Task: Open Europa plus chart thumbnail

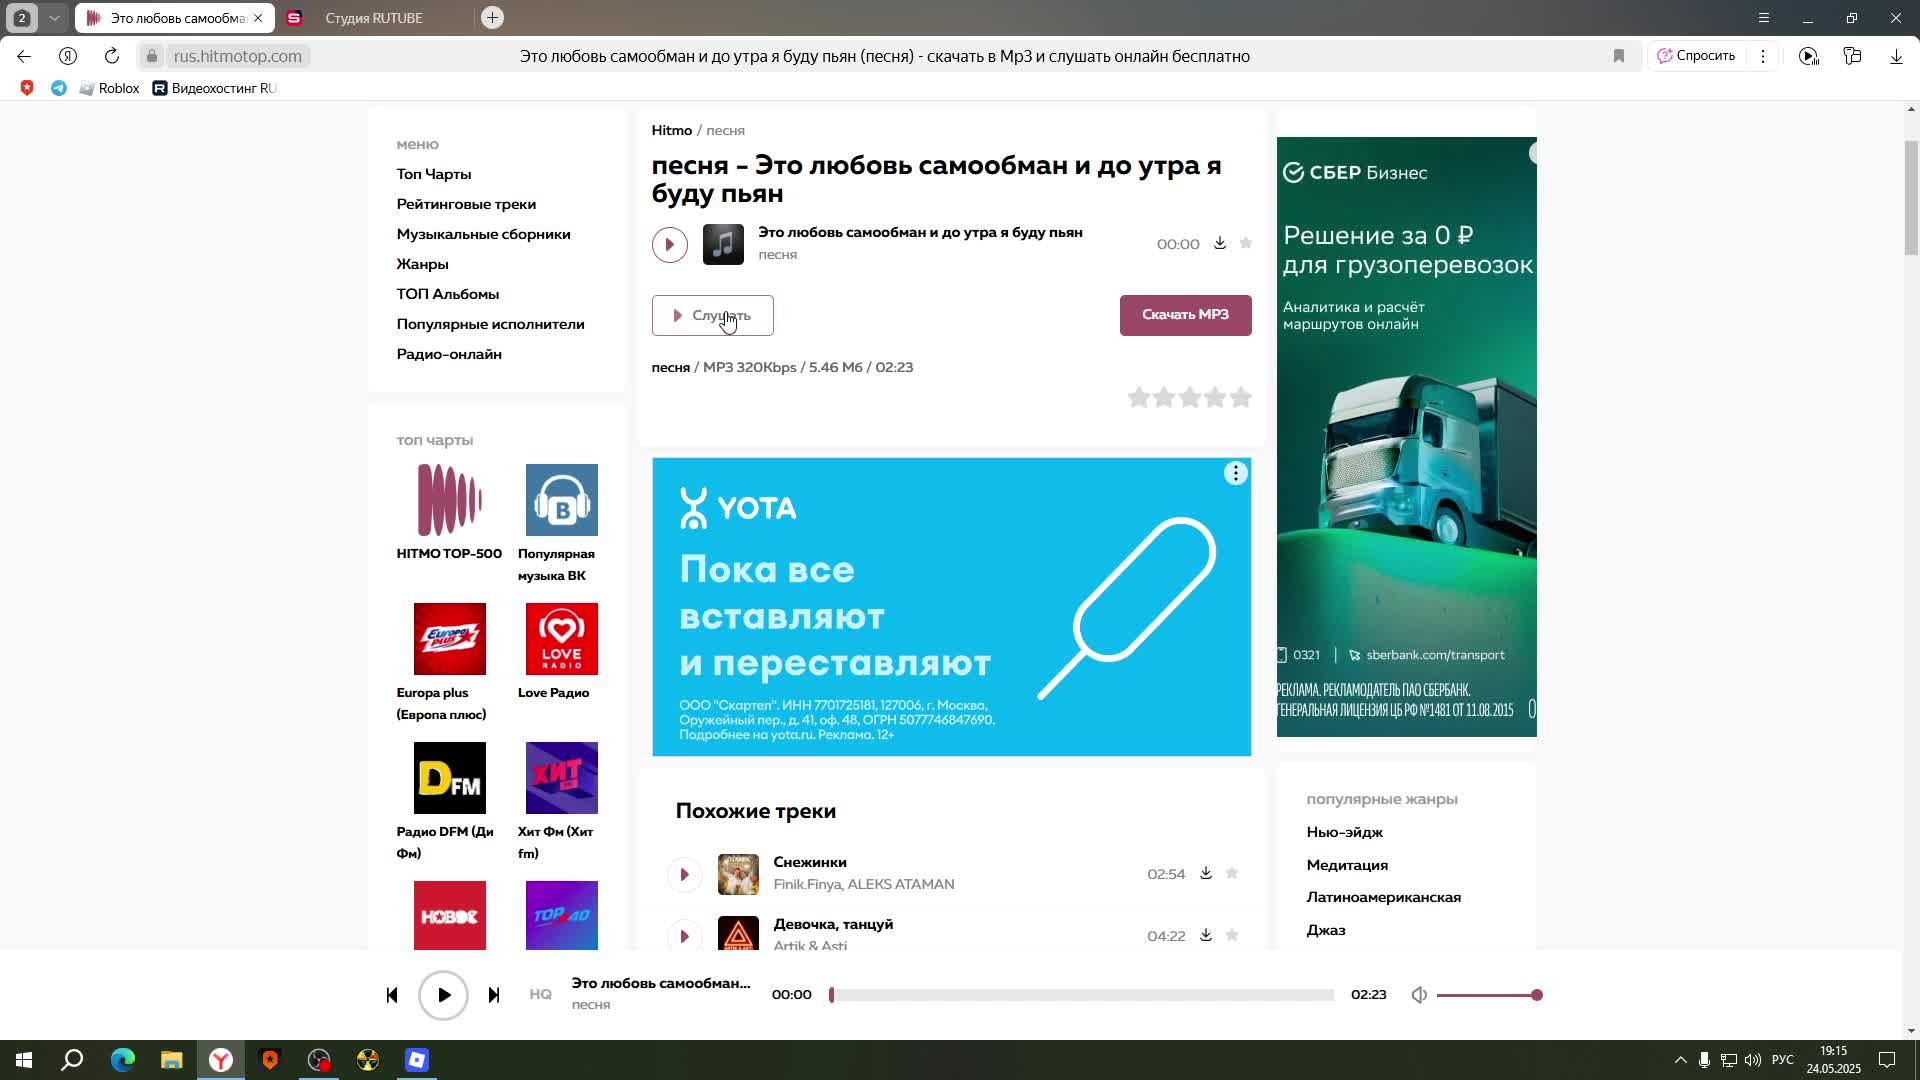Action: (x=450, y=639)
